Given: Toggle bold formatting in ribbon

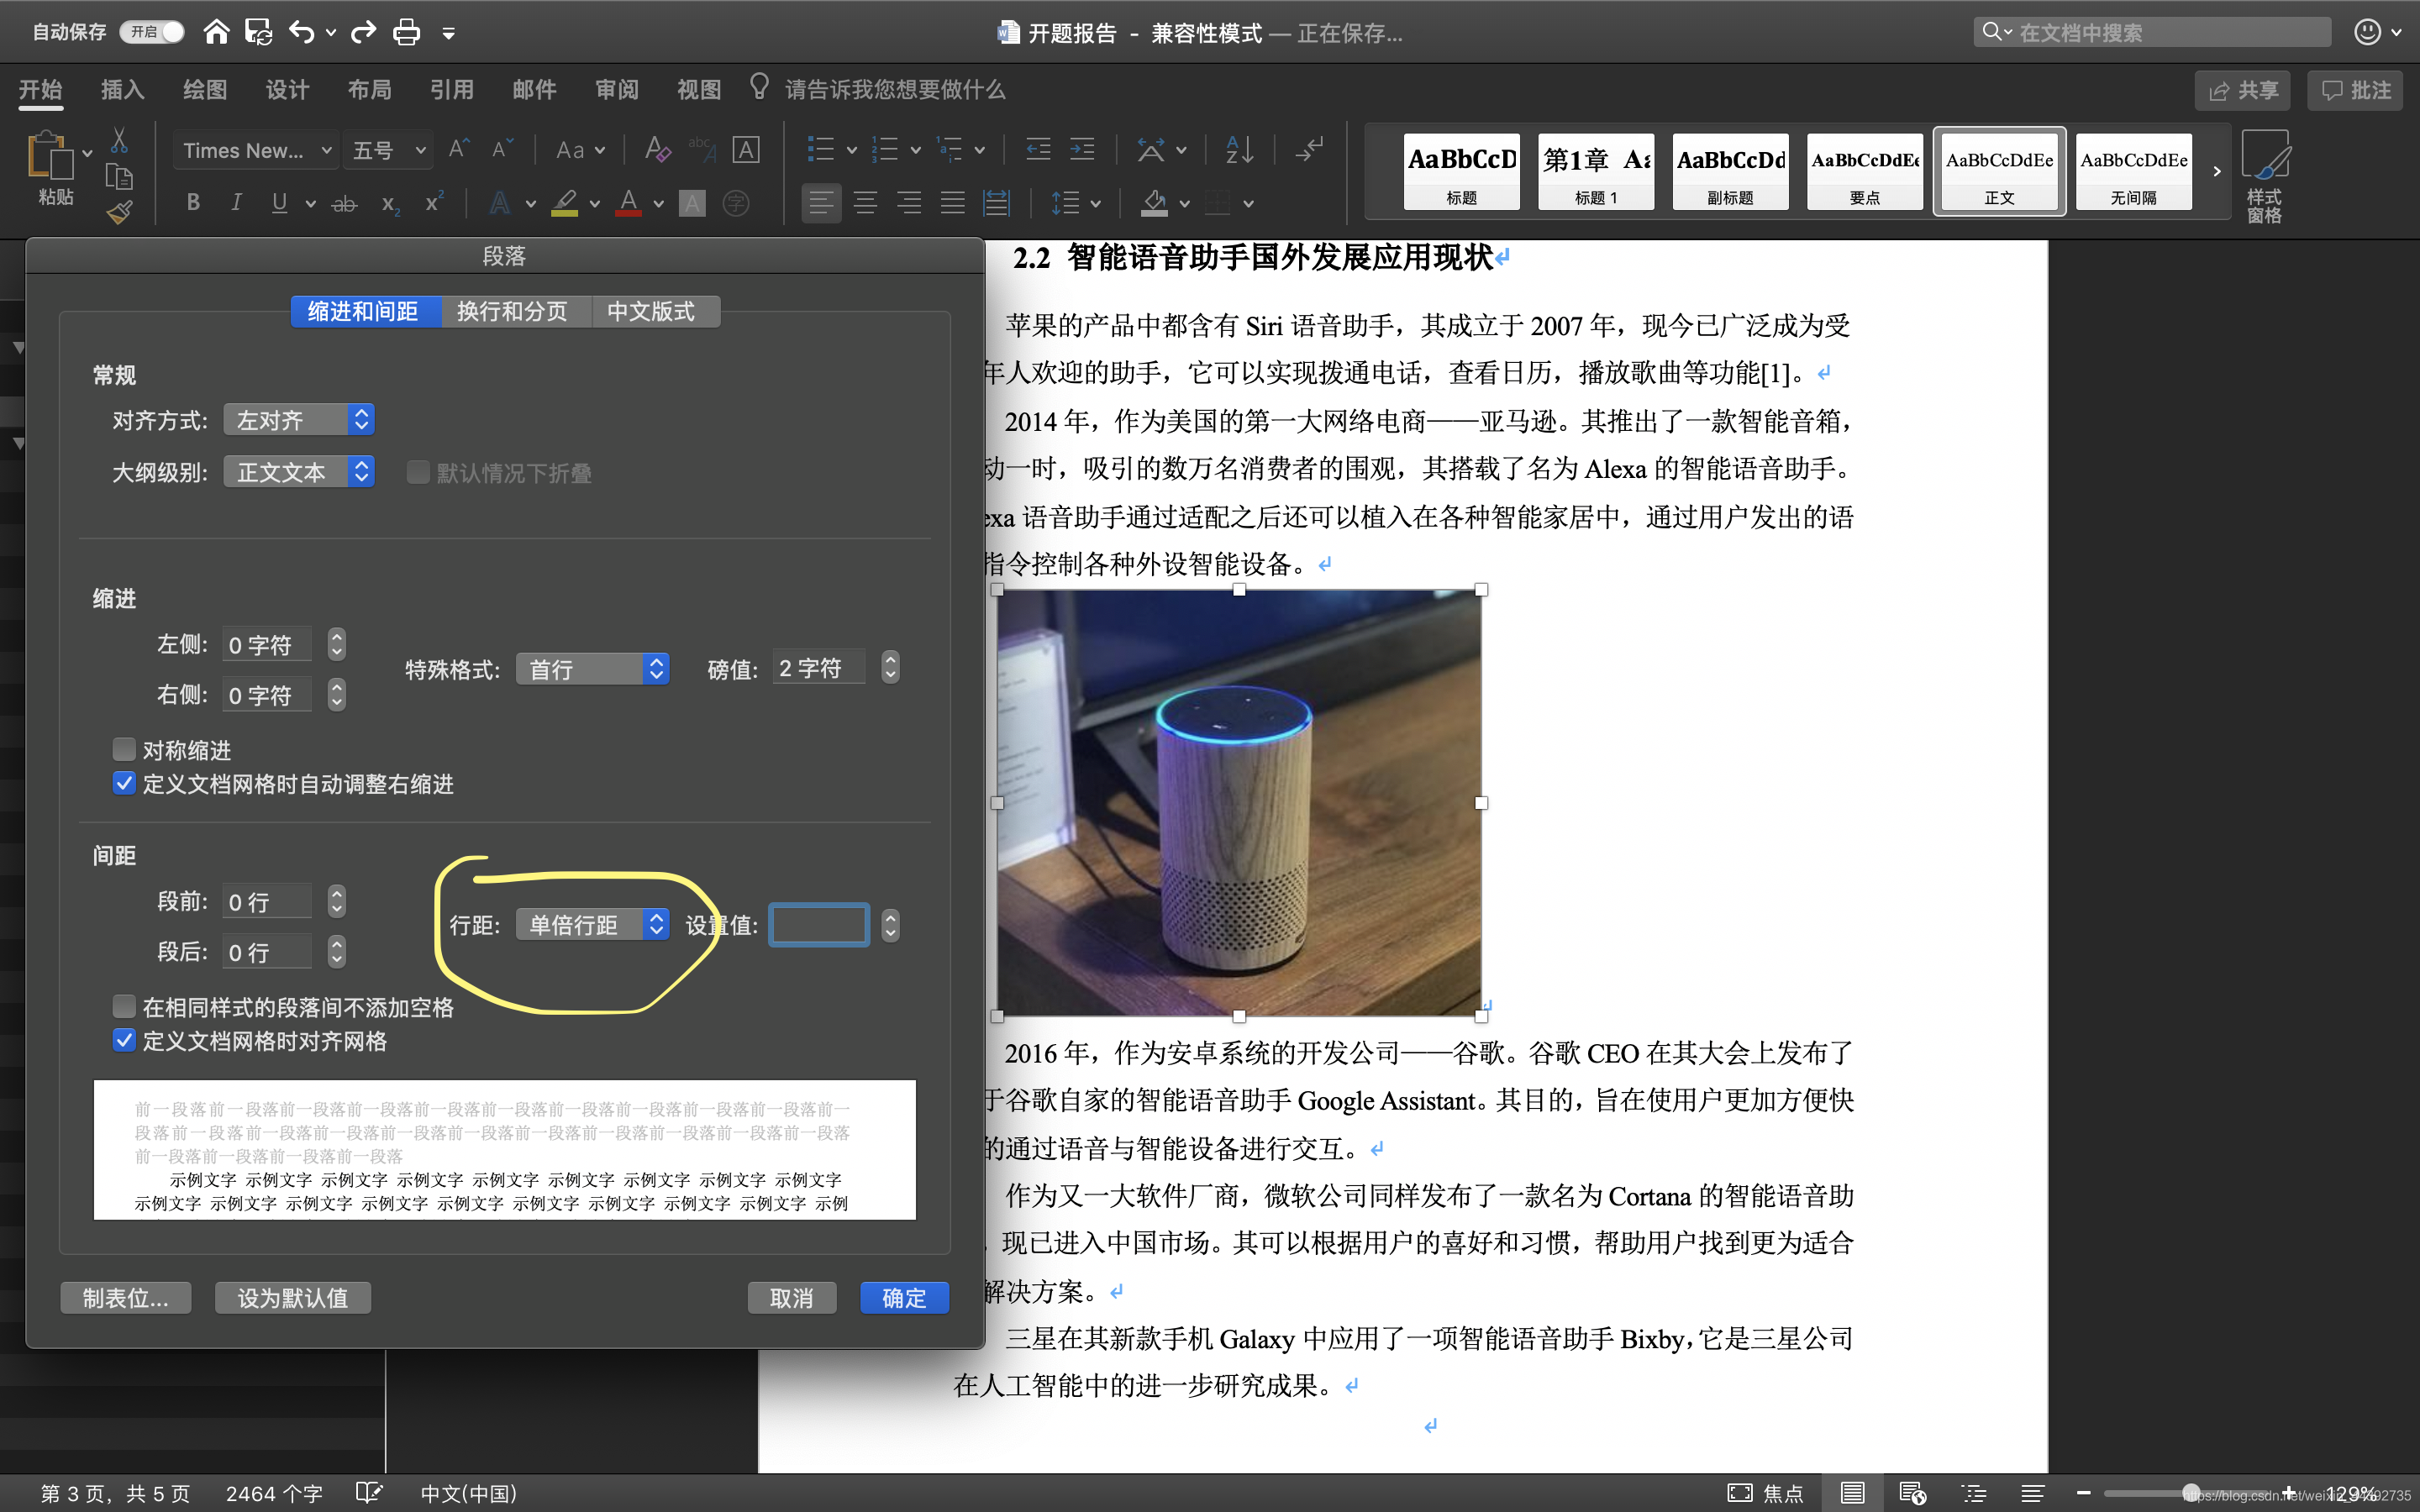Looking at the screenshot, I should pyautogui.click(x=193, y=203).
